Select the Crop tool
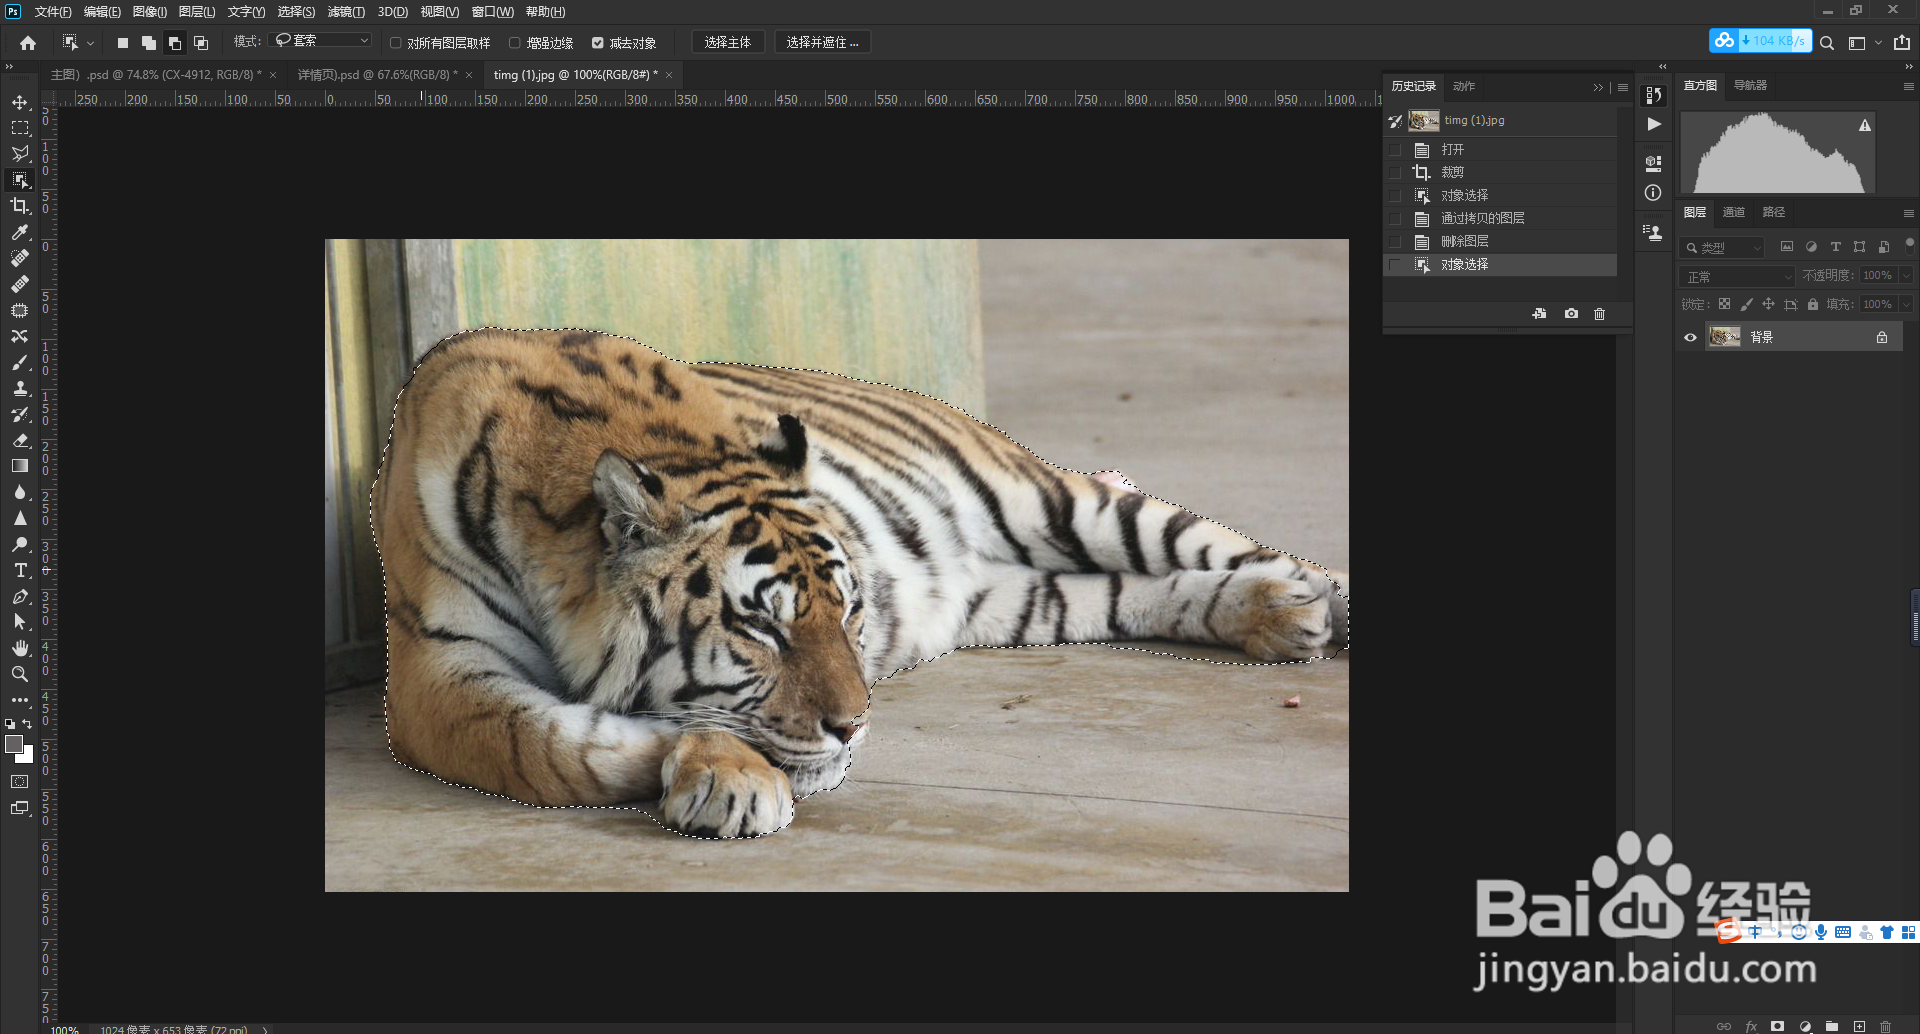The height and width of the screenshot is (1034, 1920). (x=20, y=206)
